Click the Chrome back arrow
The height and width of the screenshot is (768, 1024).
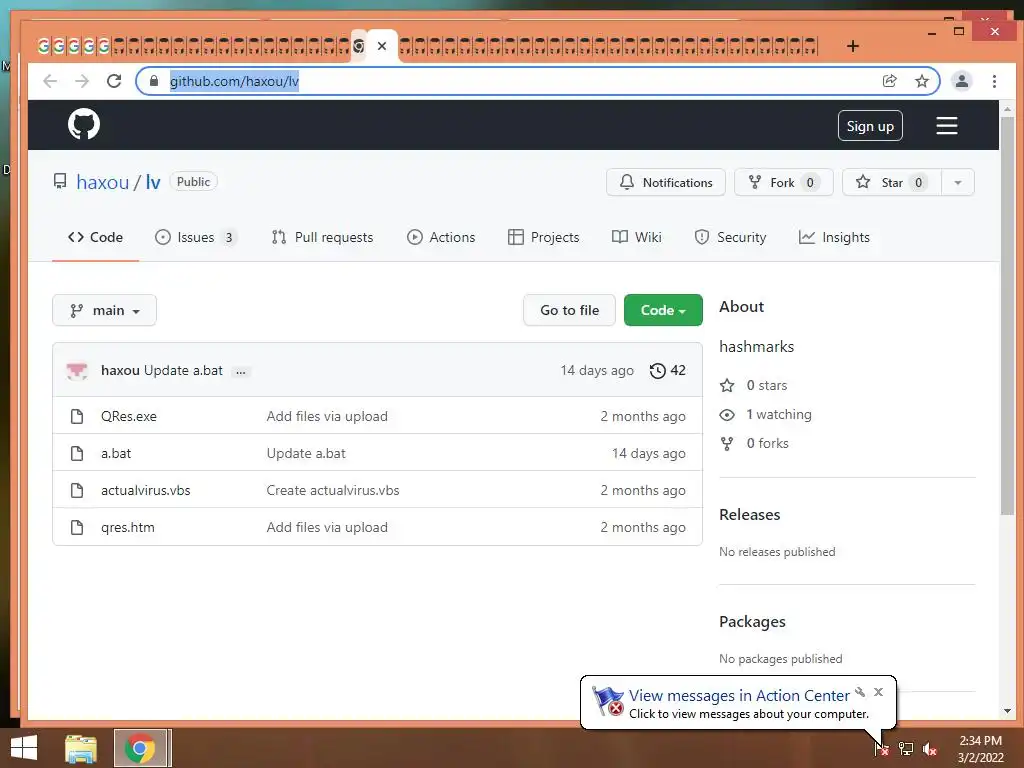(50, 81)
